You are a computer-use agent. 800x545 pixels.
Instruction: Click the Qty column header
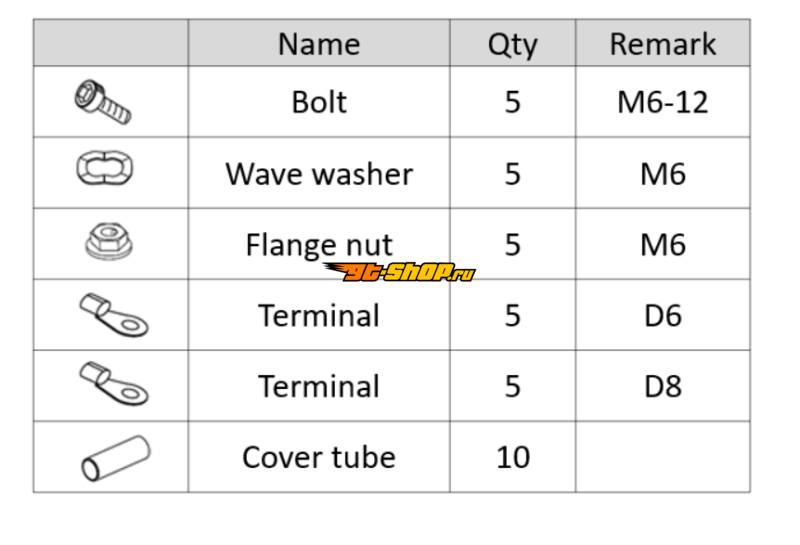coord(512,44)
